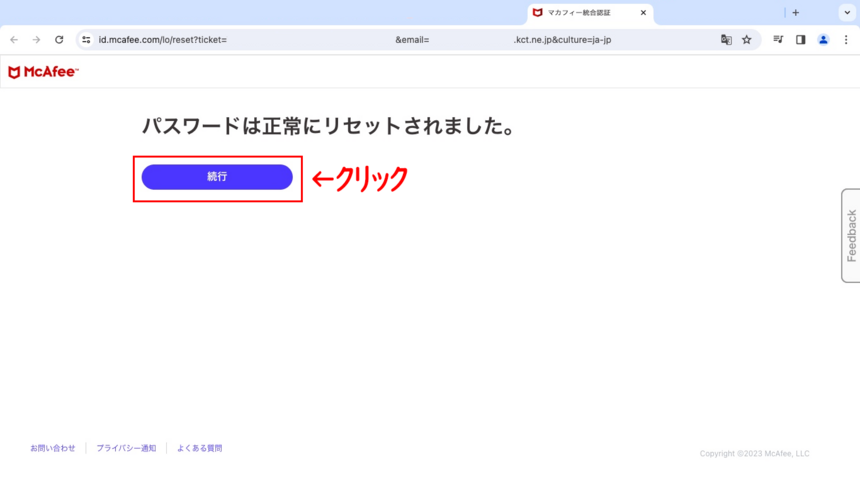Open the プライバシー通知 footer link
The image size is (860, 484).
pyautogui.click(x=126, y=448)
